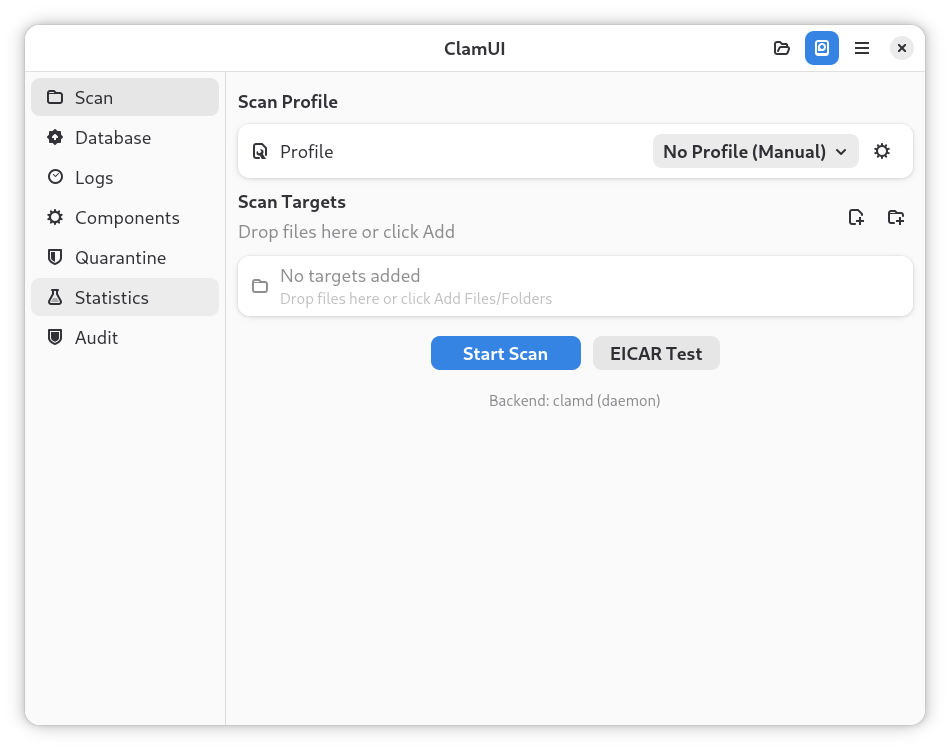
Task: Open profile management gear icon
Action: tap(882, 151)
